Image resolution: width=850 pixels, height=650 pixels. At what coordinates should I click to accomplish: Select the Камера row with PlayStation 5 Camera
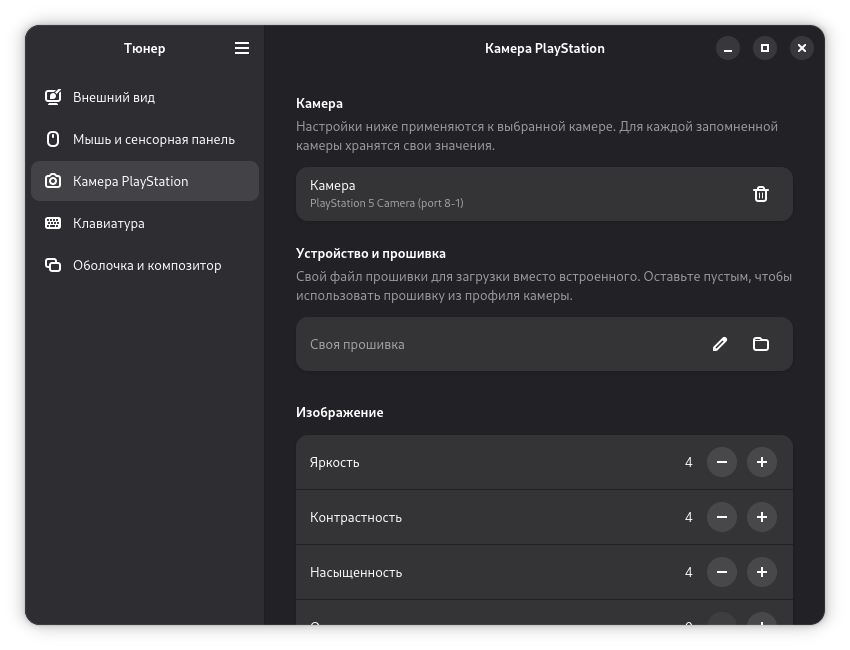coord(544,194)
